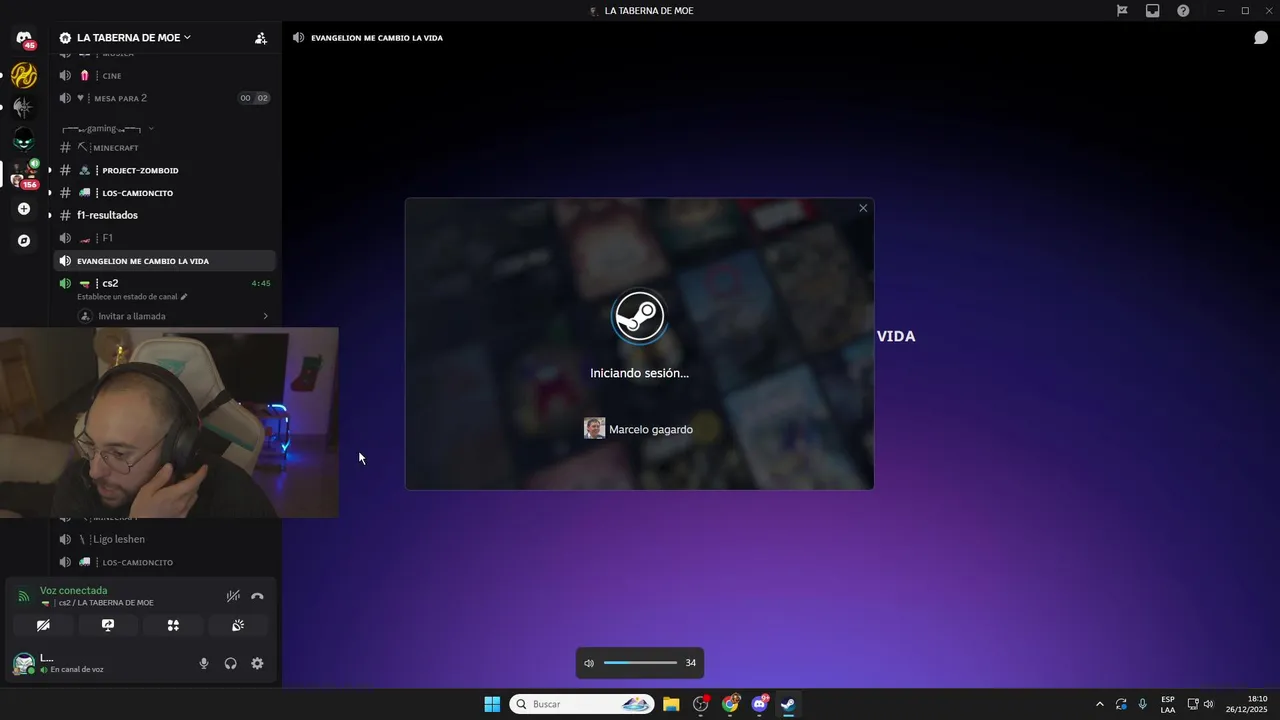Screen dimensions: 1280x720
Task: Click the speaker icon in volume popup
Action: 589,663
